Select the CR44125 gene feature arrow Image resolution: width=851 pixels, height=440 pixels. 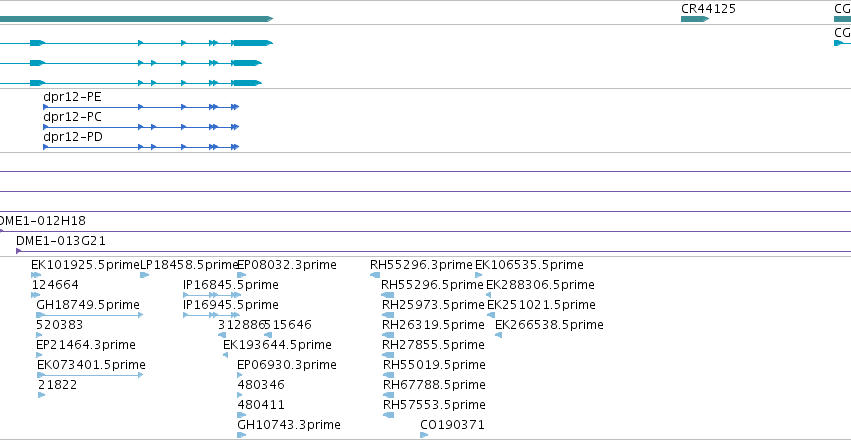(x=695, y=19)
